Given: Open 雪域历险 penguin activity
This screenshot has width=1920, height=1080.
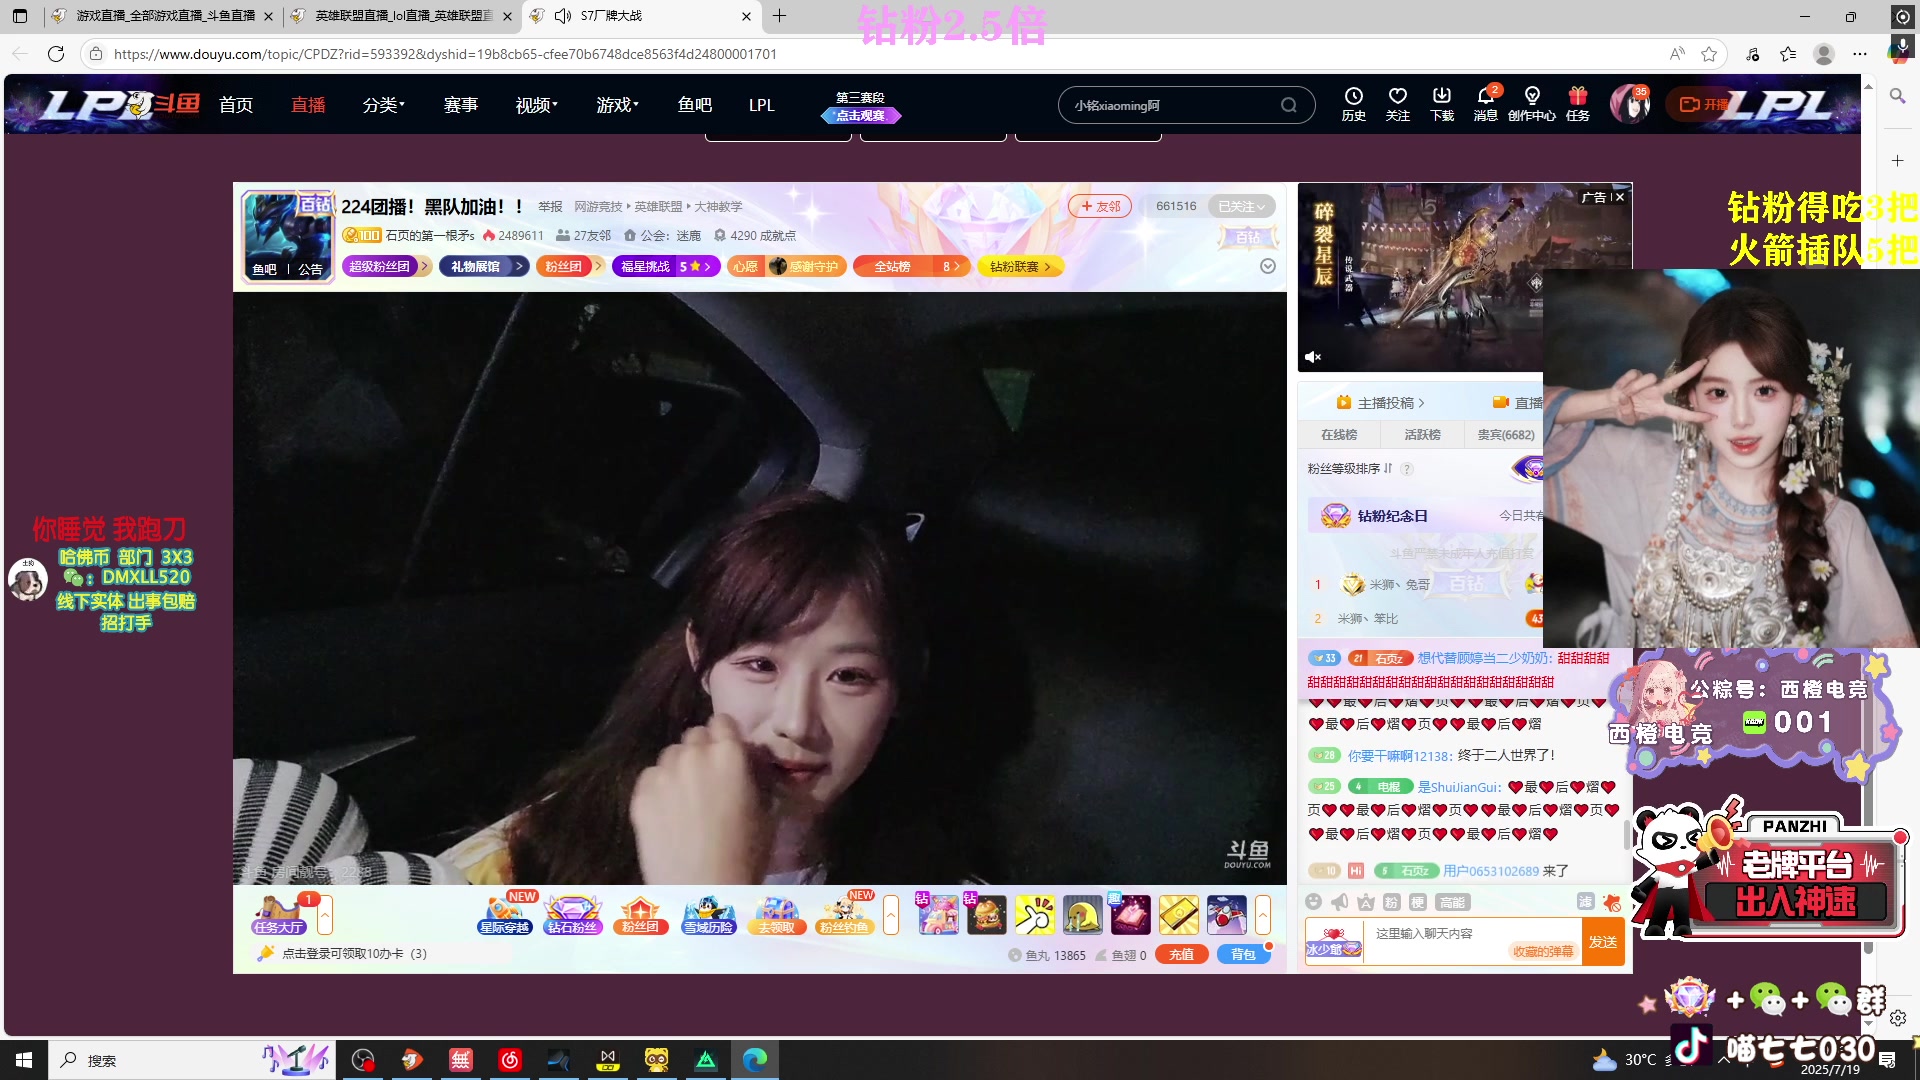Looking at the screenshot, I should [x=708, y=914].
